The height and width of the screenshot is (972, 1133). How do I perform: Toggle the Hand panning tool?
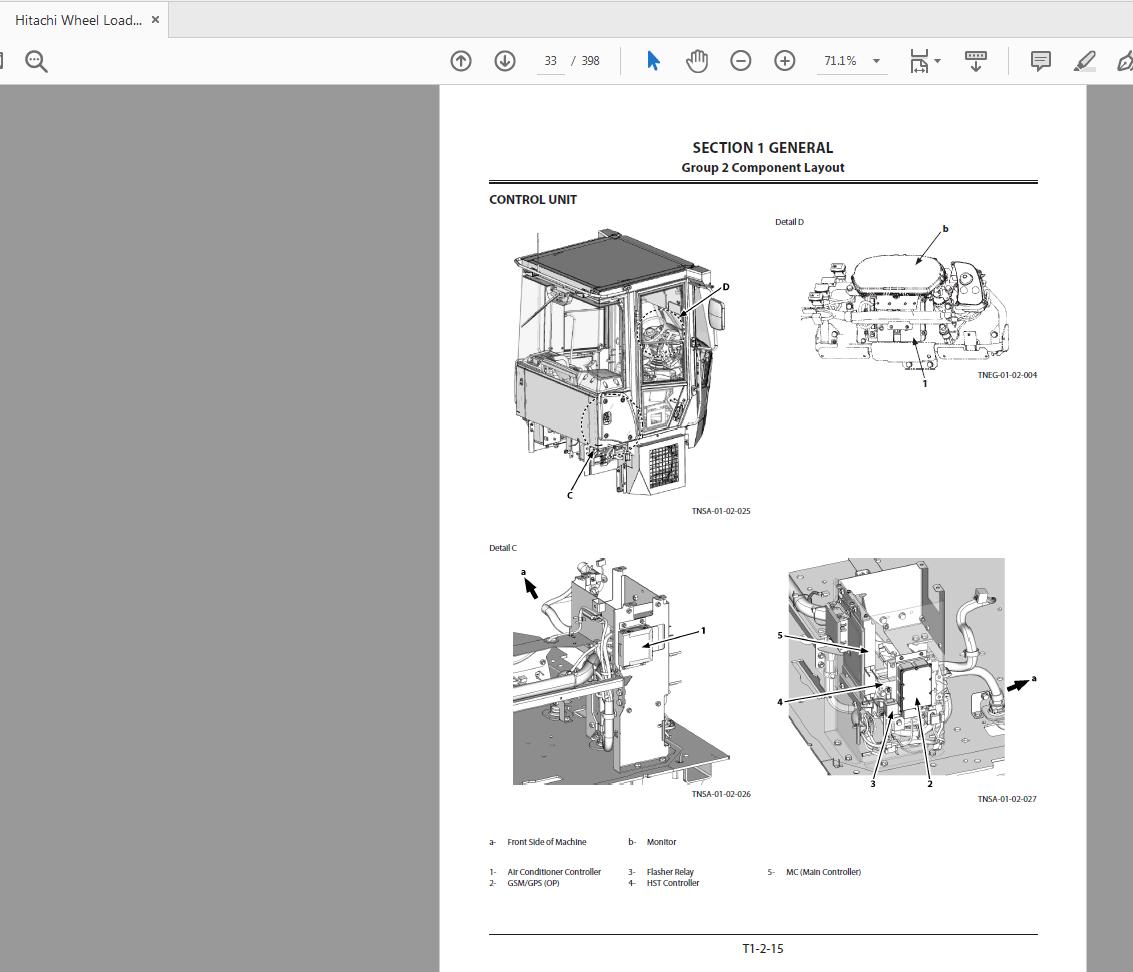click(697, 61)
